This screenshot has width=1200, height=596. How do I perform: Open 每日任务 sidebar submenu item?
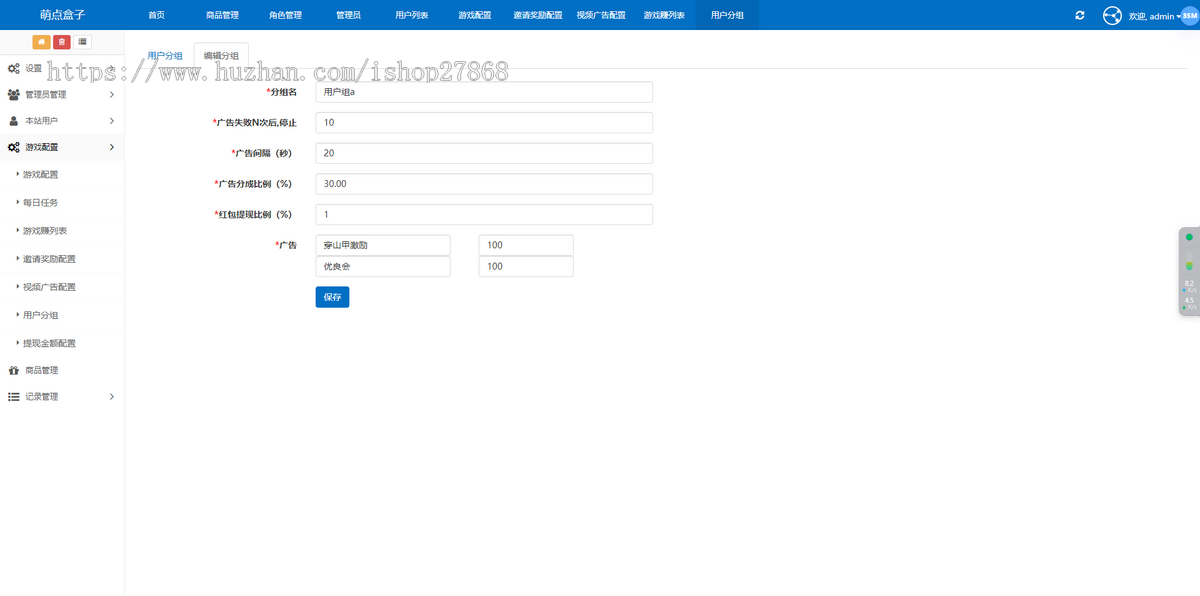pyautogui.click(x=40, y=203)
